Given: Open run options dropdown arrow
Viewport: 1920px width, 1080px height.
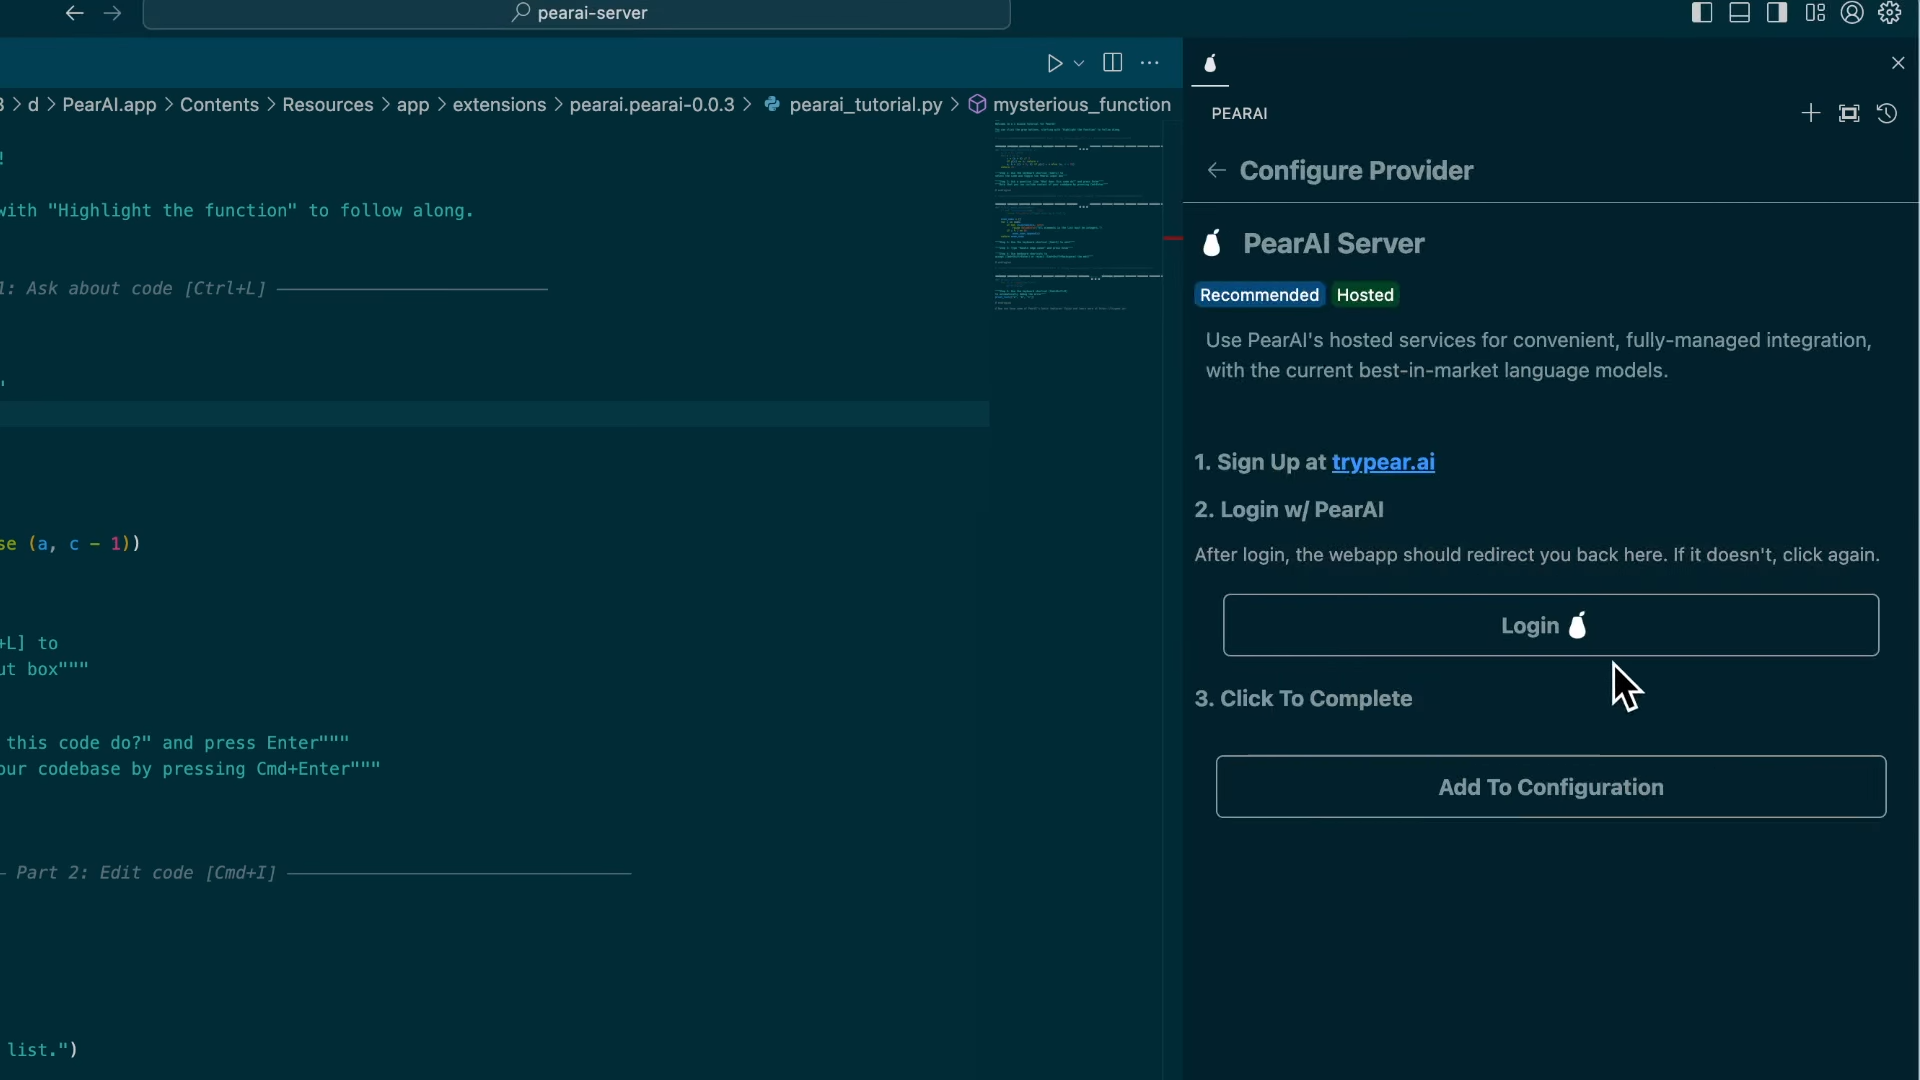Looking at the screenshot, I should pyautogui.click(x=1079, y=63).
